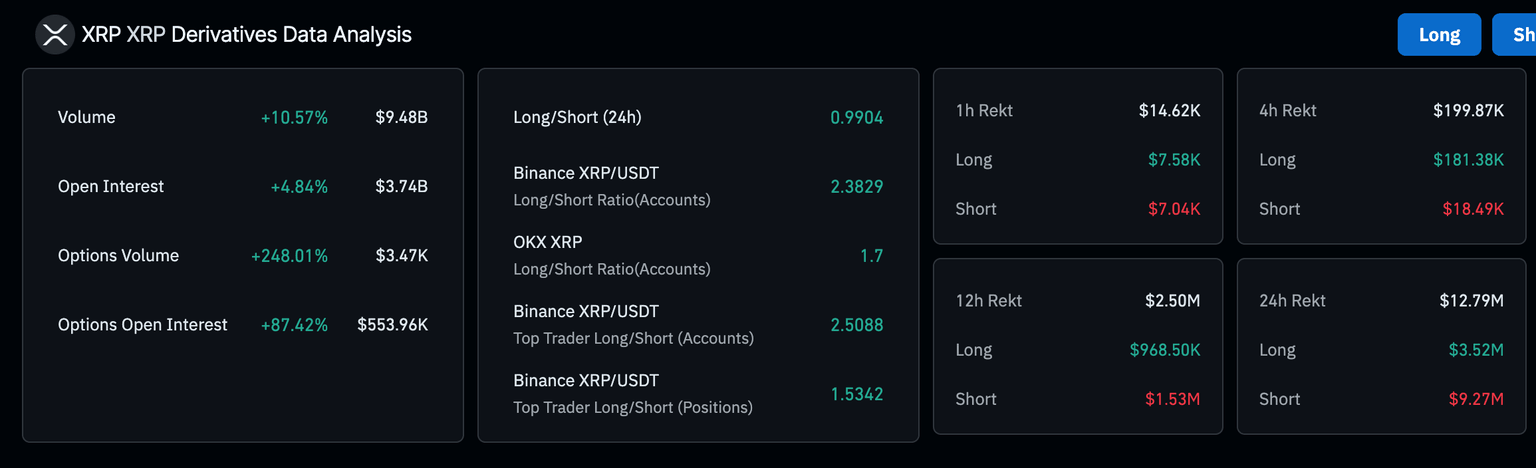
Task: Click the 12h Rekt Long $968.50K value
Action: point(1165,350)
